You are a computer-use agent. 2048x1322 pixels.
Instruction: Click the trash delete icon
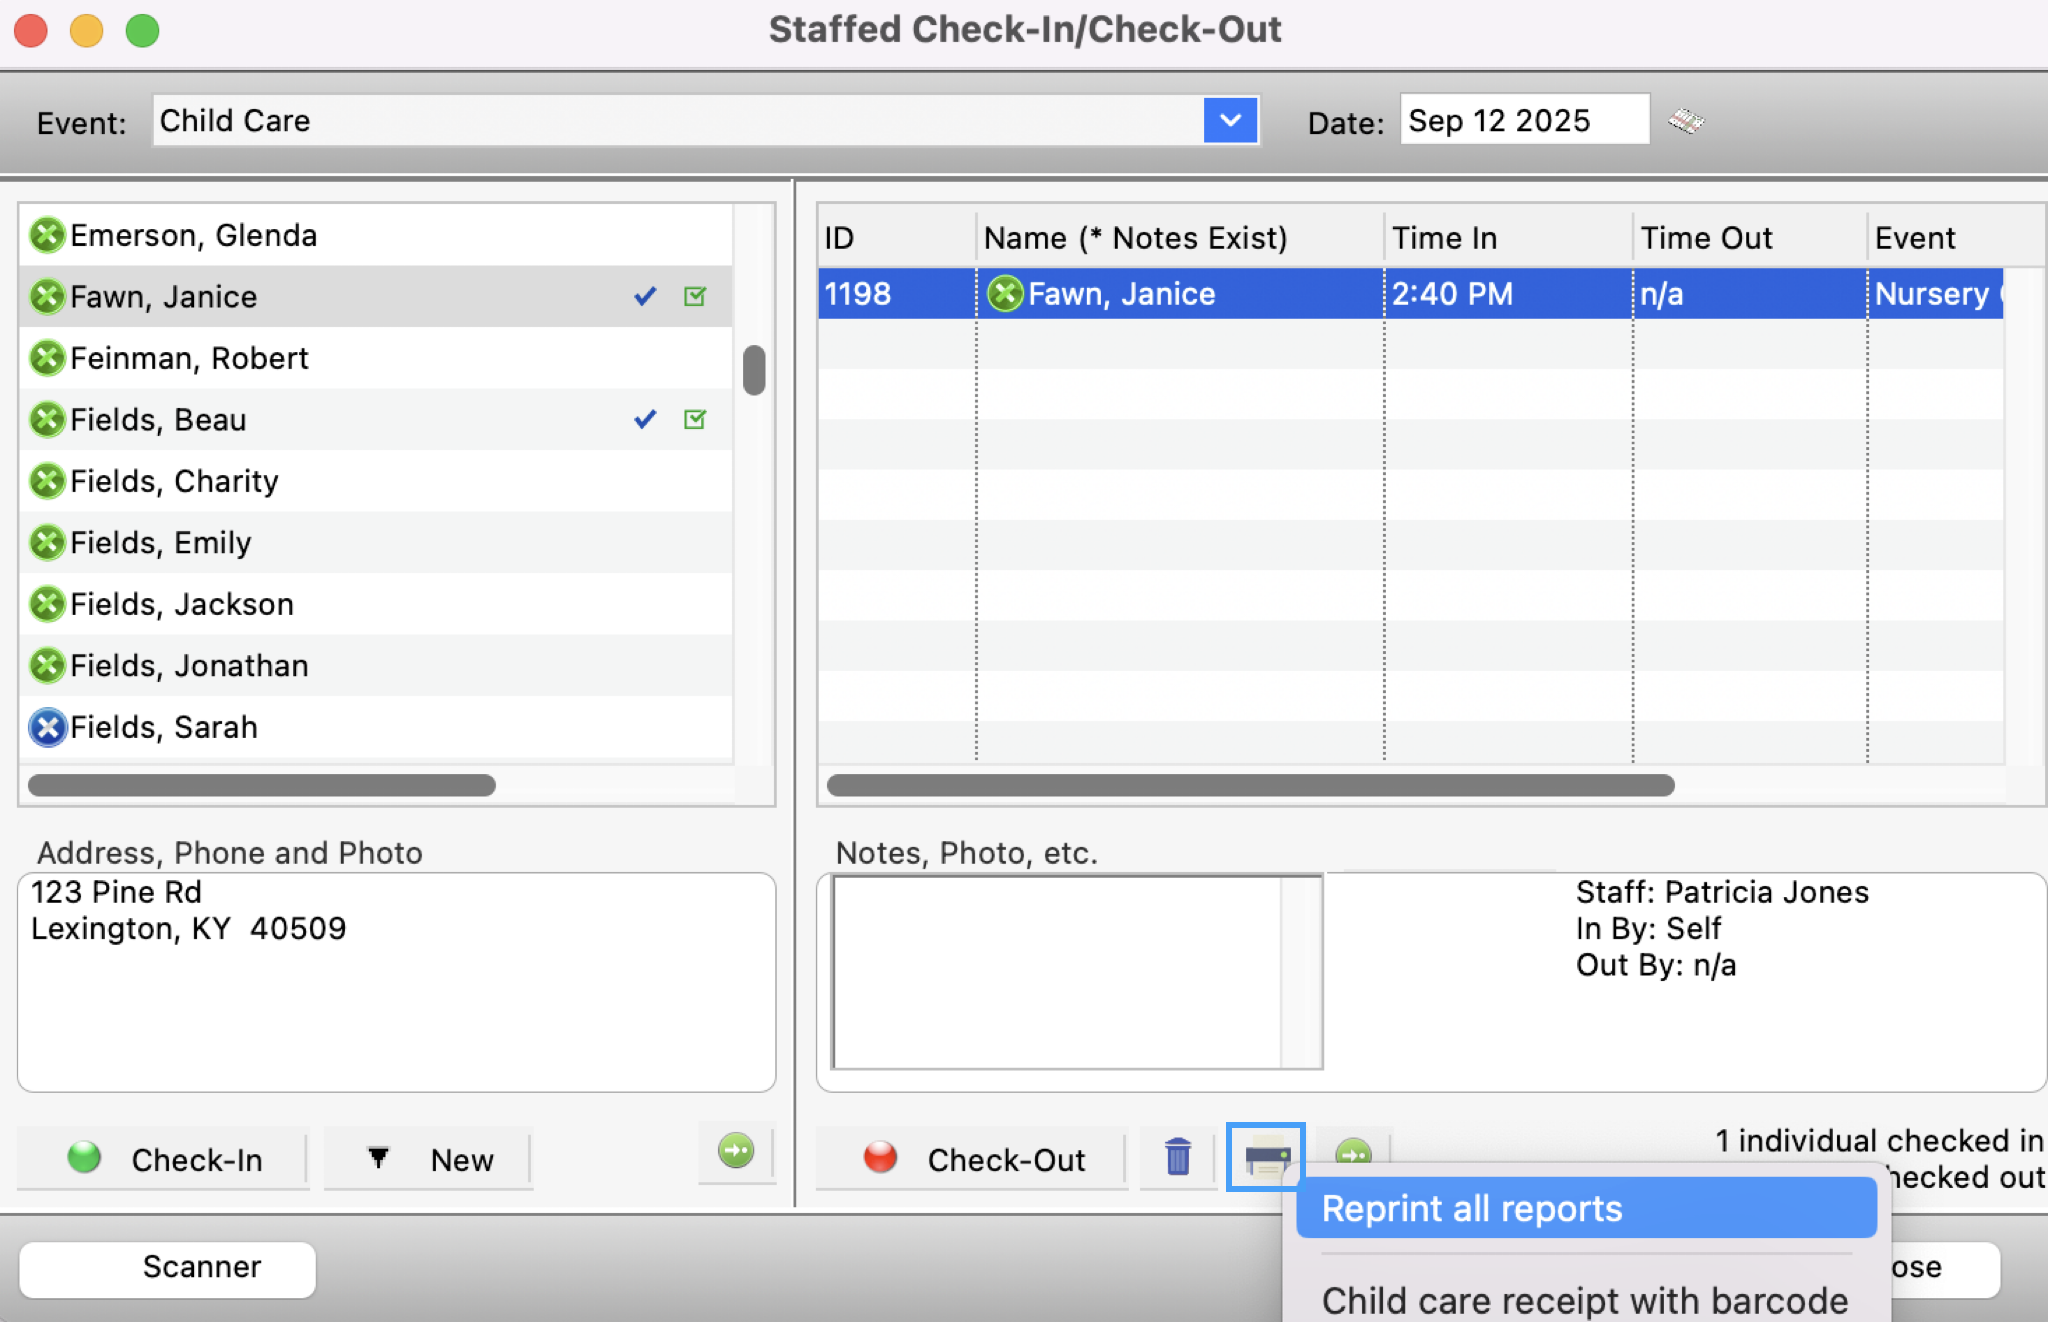pyautogui.click(x=1177, y=1158)
